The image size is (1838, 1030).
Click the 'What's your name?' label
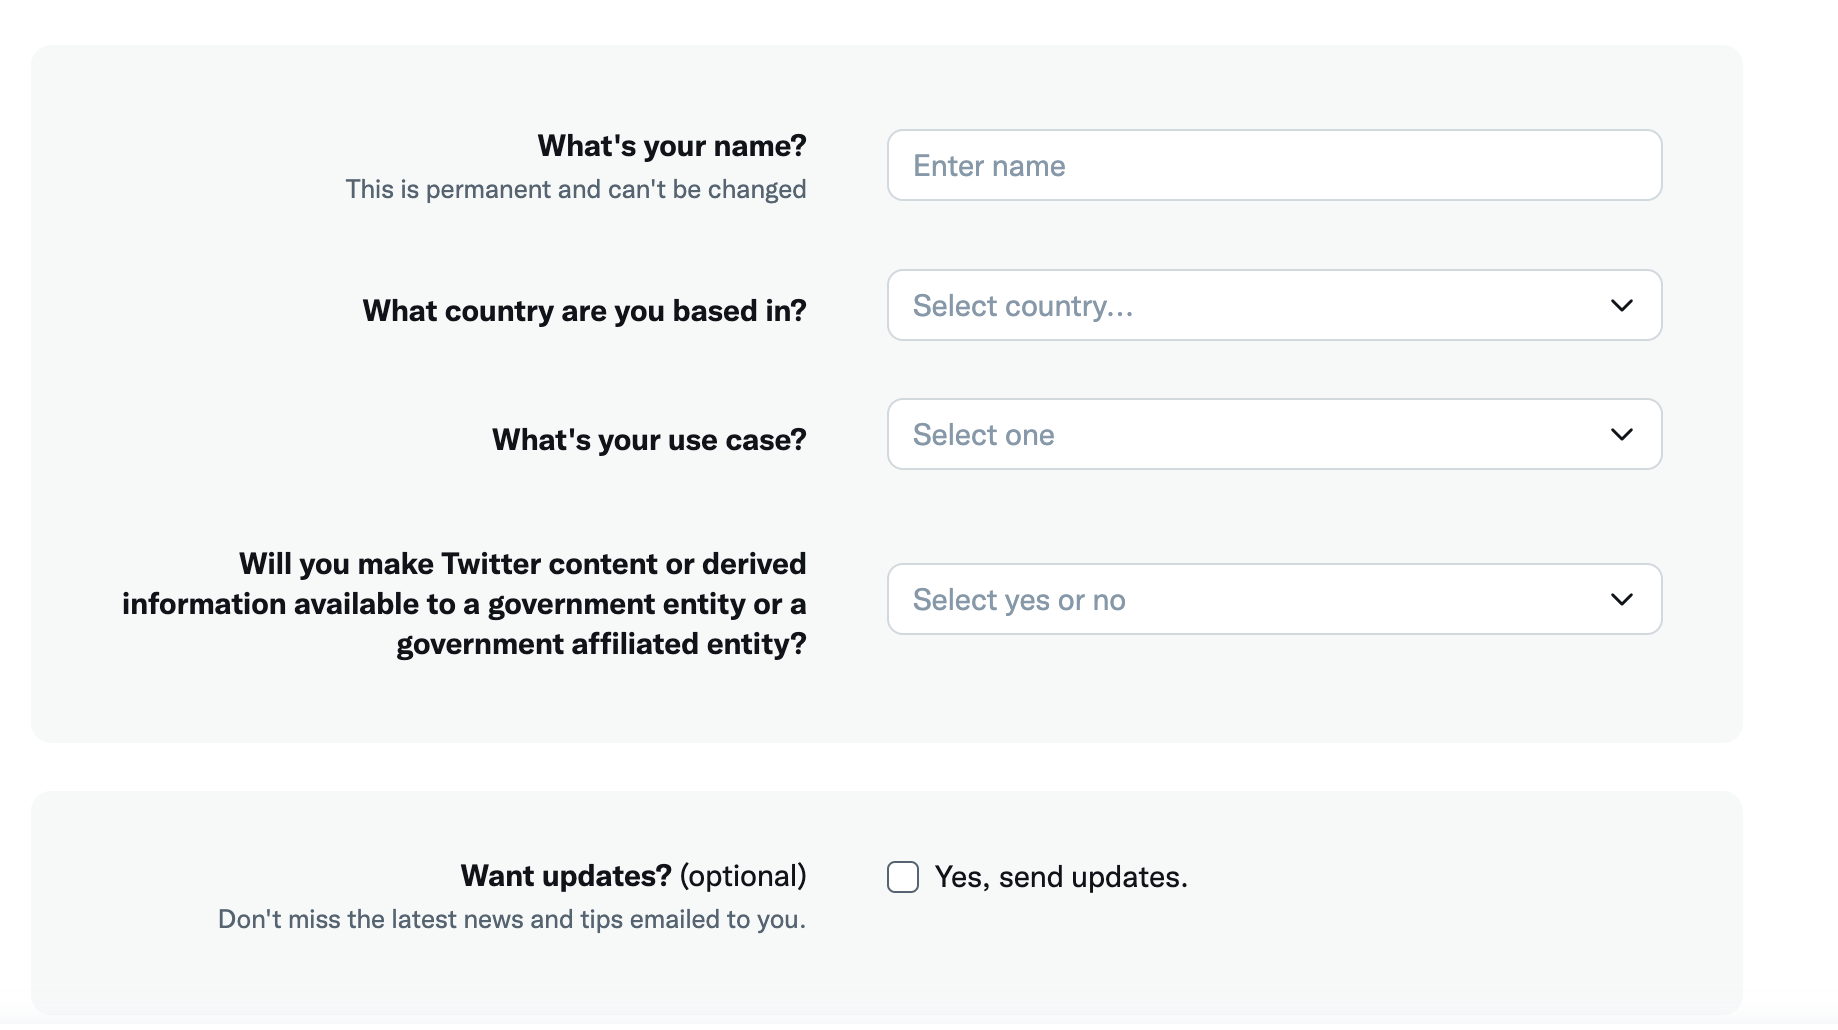pyautogui.click(x=672, y=146)
